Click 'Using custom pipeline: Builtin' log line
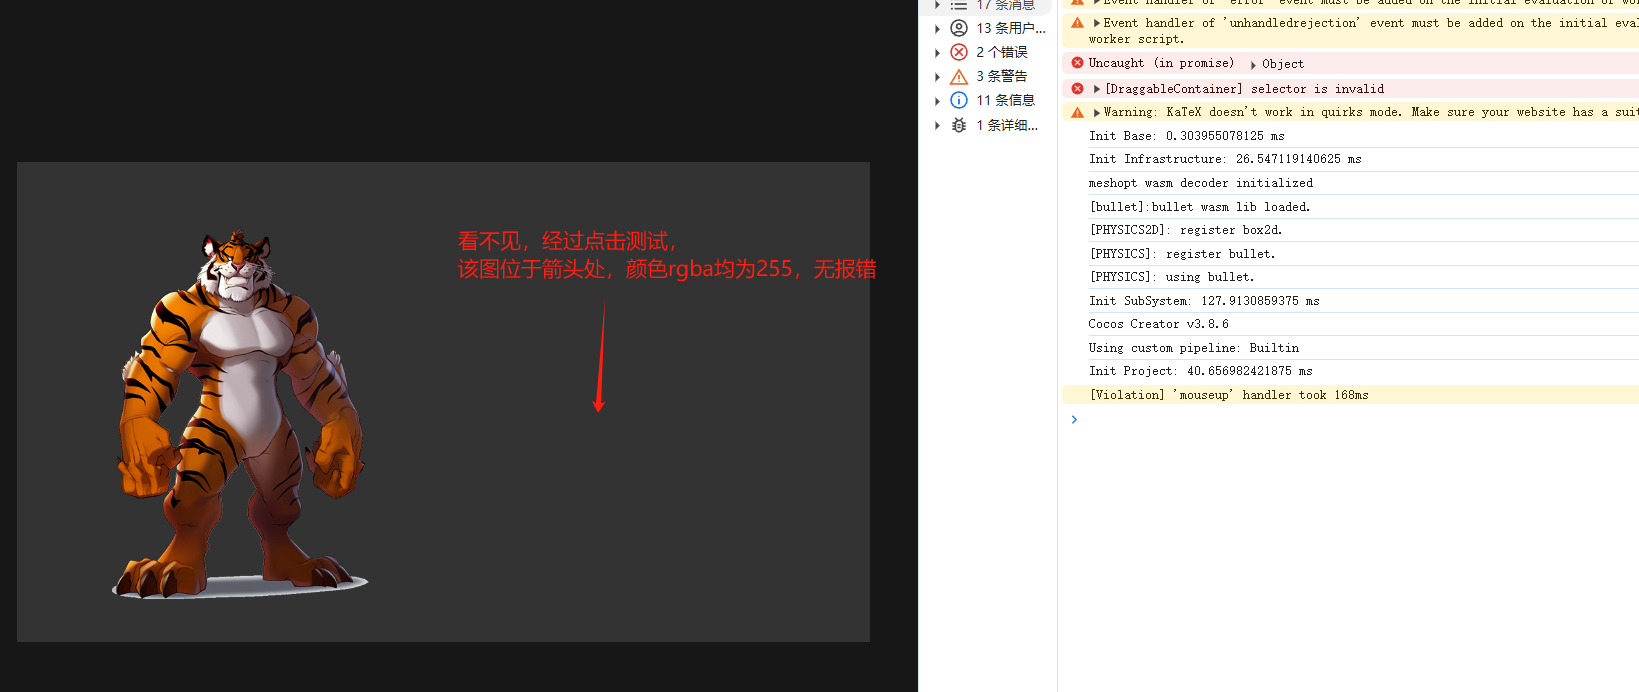The width and height of the screenshot is (1639, 692). [1193, 348]
